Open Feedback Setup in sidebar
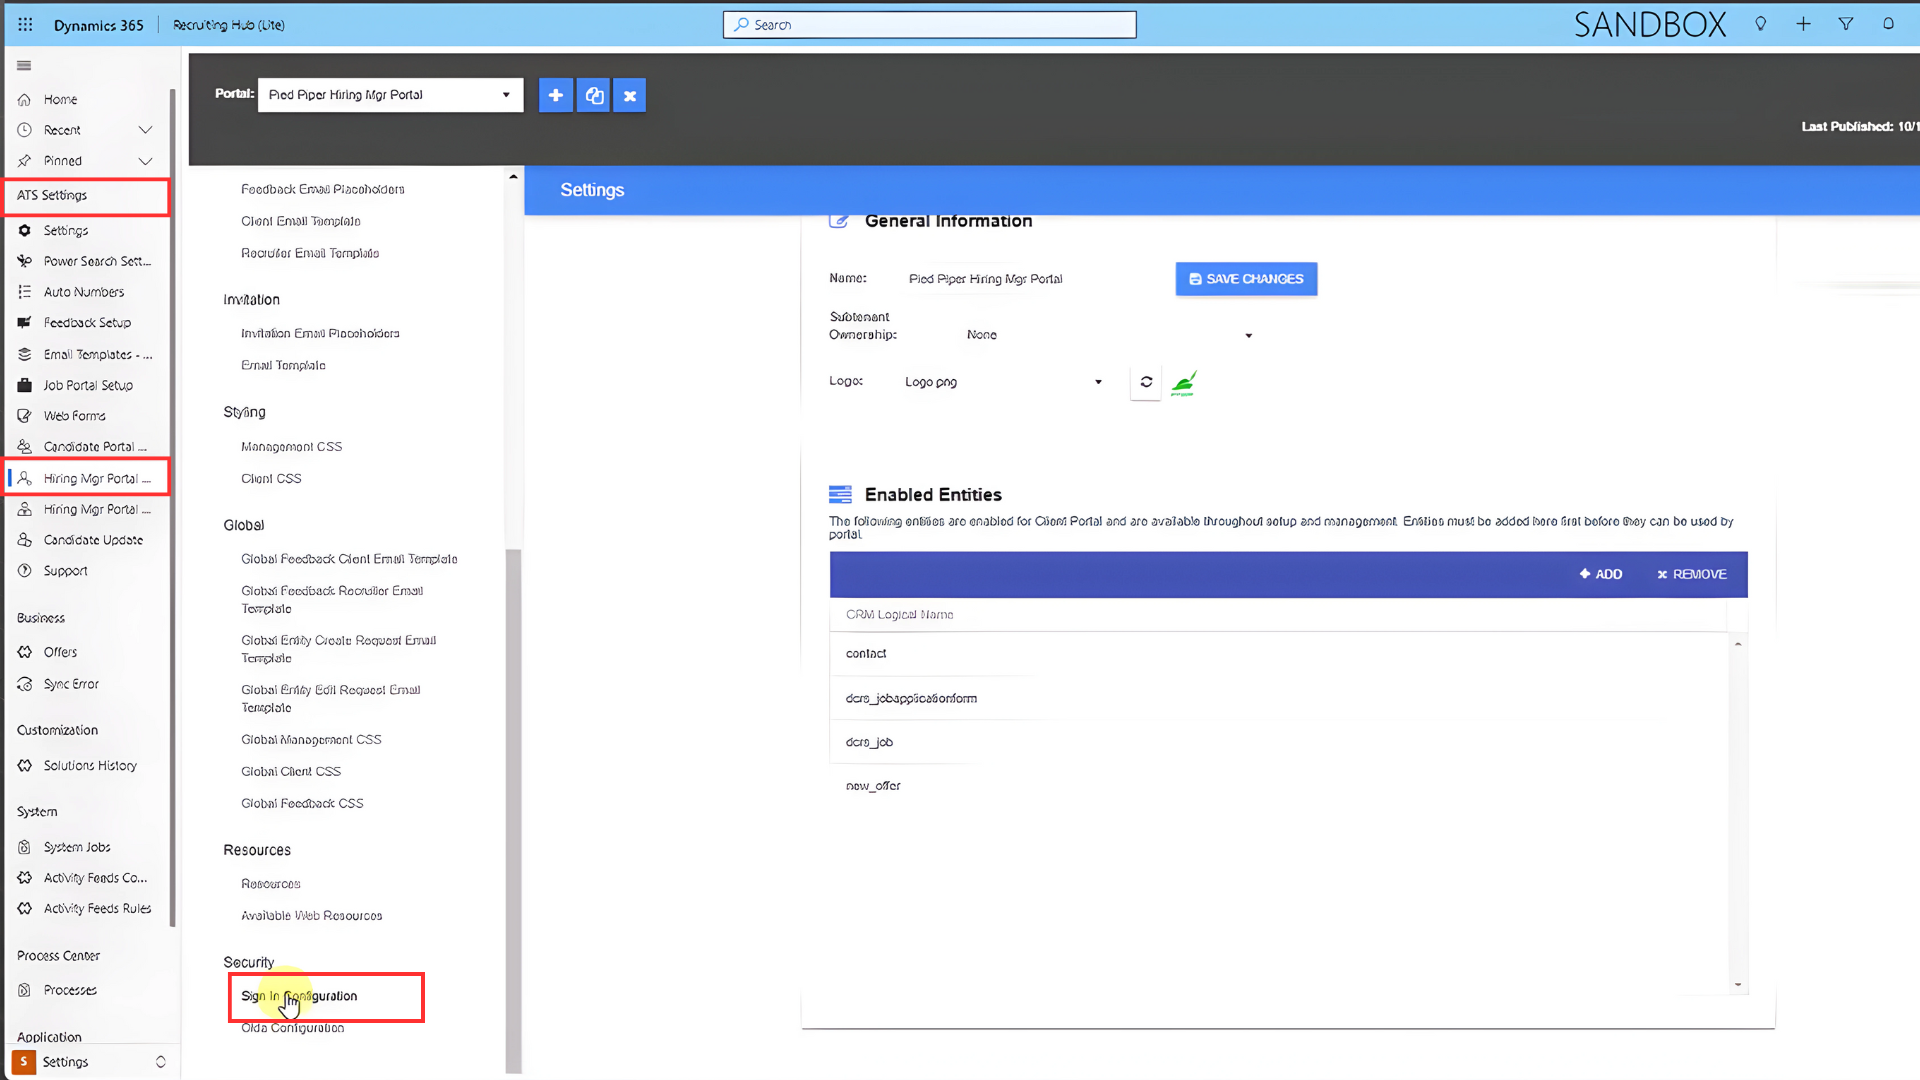This screenshot has height=1080, width=1920. (85, 324)
